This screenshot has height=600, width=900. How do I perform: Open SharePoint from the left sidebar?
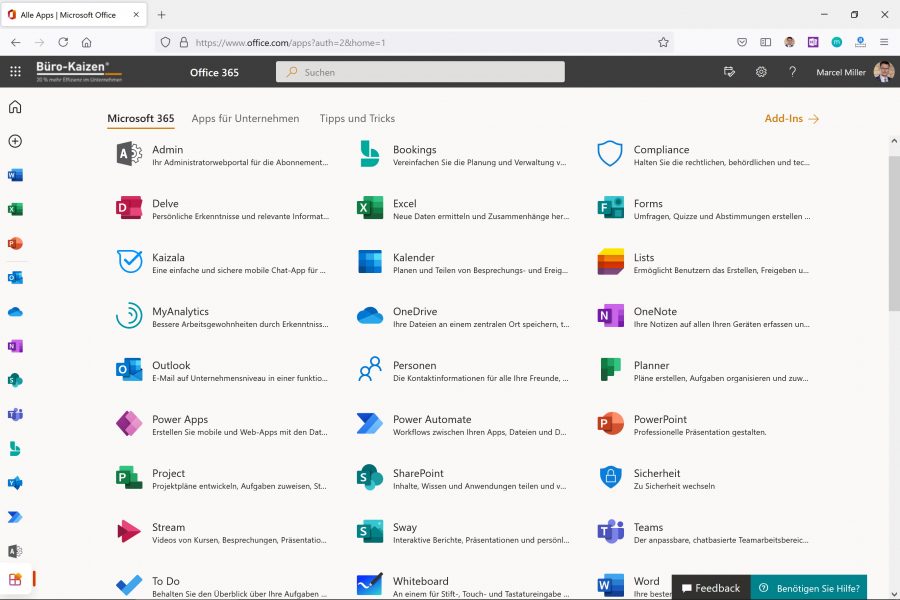click(x=15, y=380)
